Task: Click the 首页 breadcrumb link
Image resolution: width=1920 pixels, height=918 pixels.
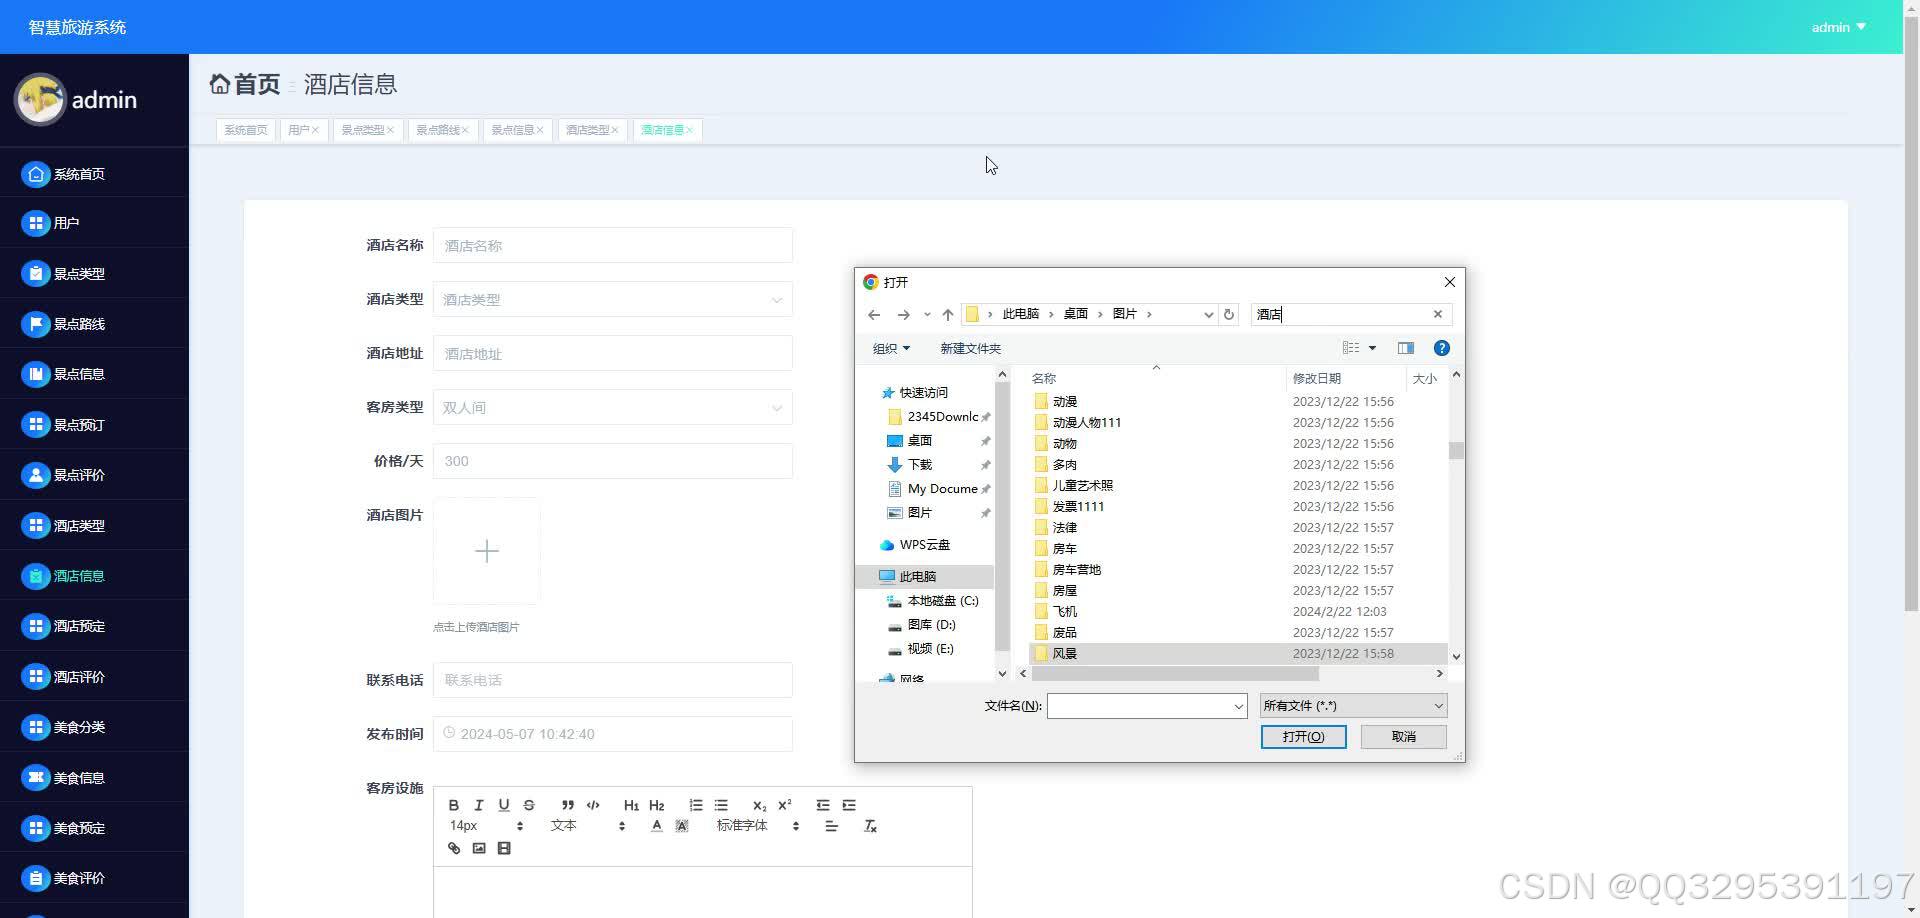Action: pyautogui.click(x=245, y=84)
